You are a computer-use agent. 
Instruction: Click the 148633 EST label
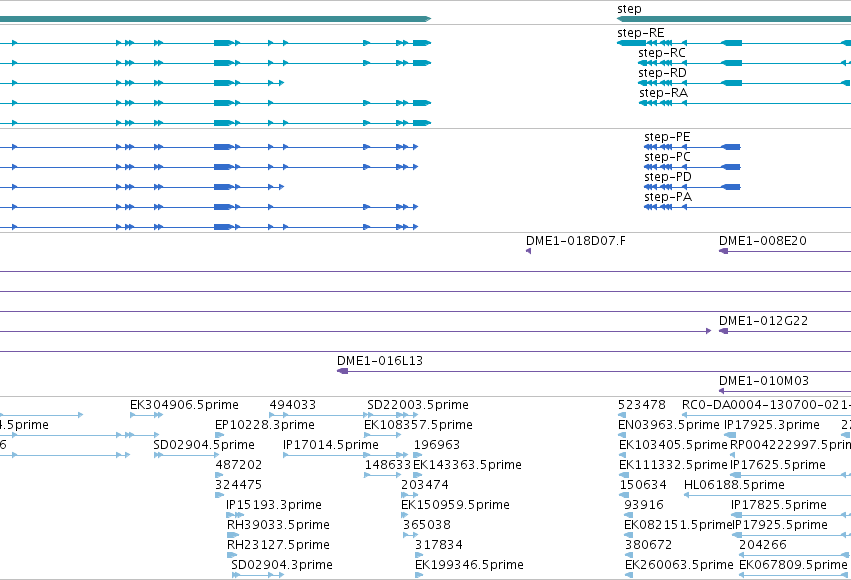coord(388,465)
